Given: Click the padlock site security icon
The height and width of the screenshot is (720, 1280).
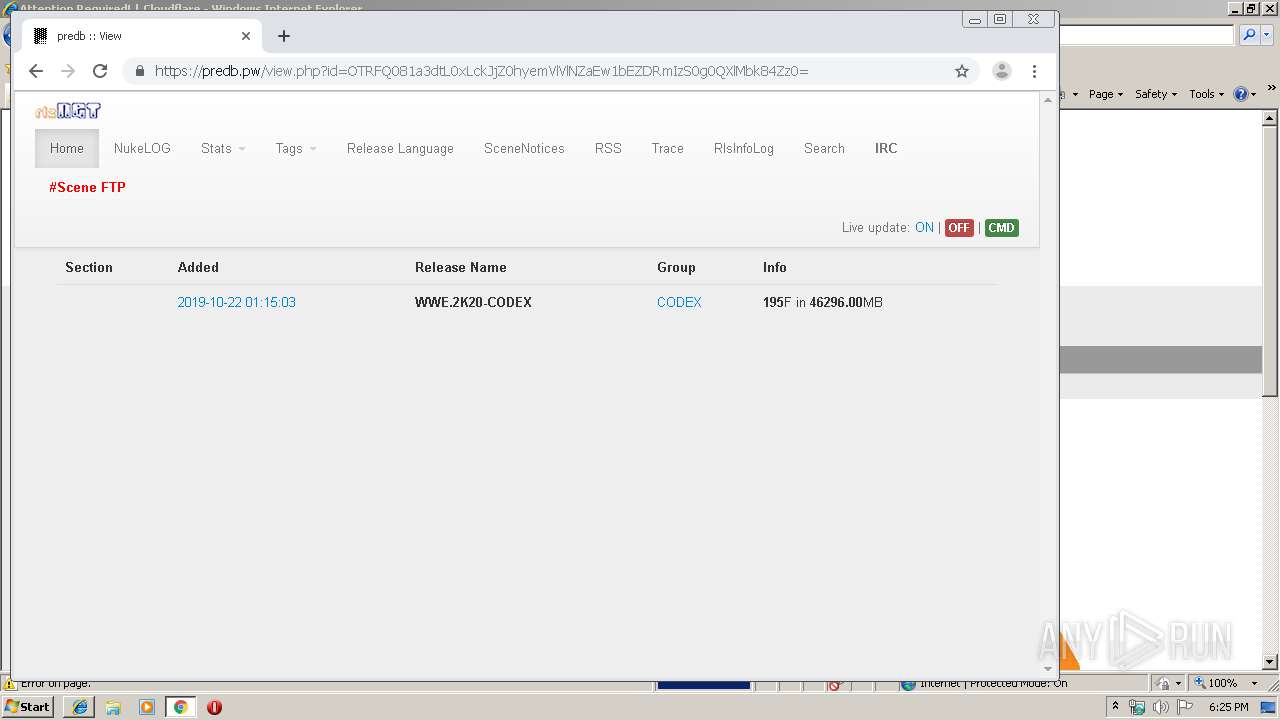Looking at the screenshot, I should click(x=139, y=71).
